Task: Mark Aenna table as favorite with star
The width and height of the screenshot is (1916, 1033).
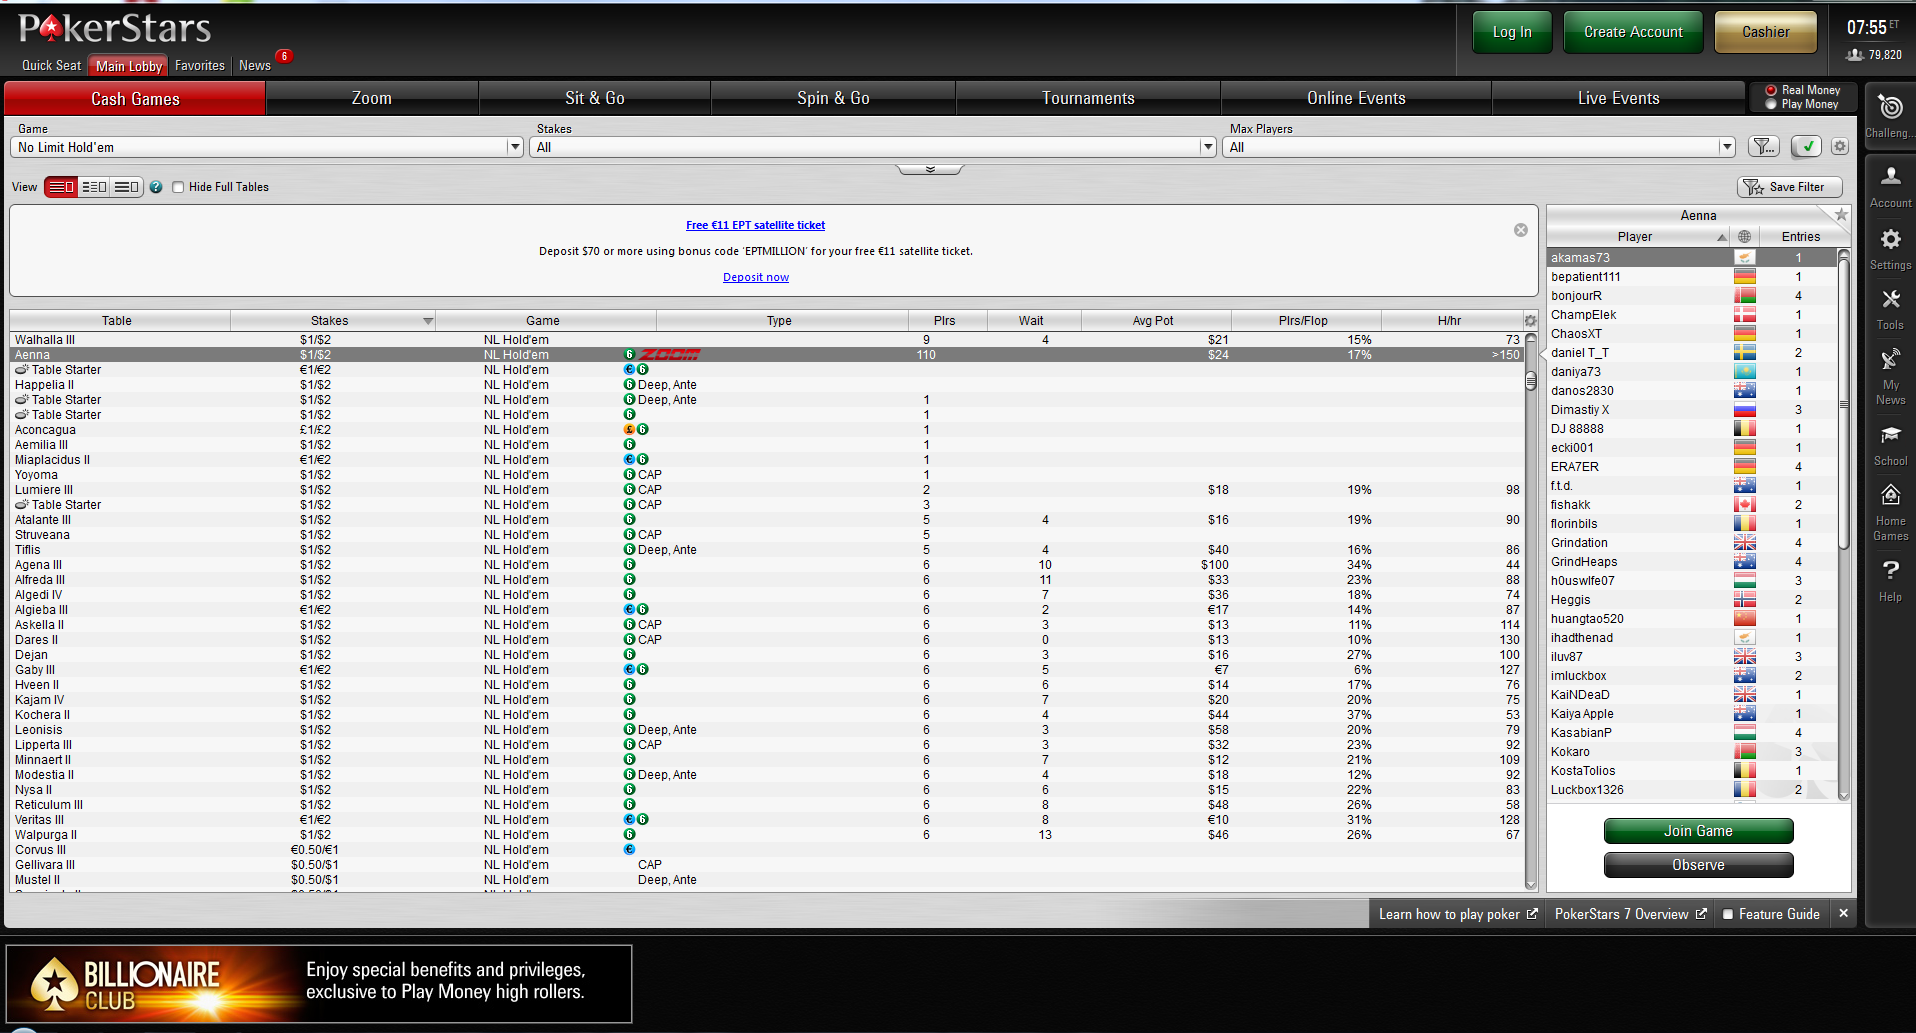Action: coord(1841,215)
